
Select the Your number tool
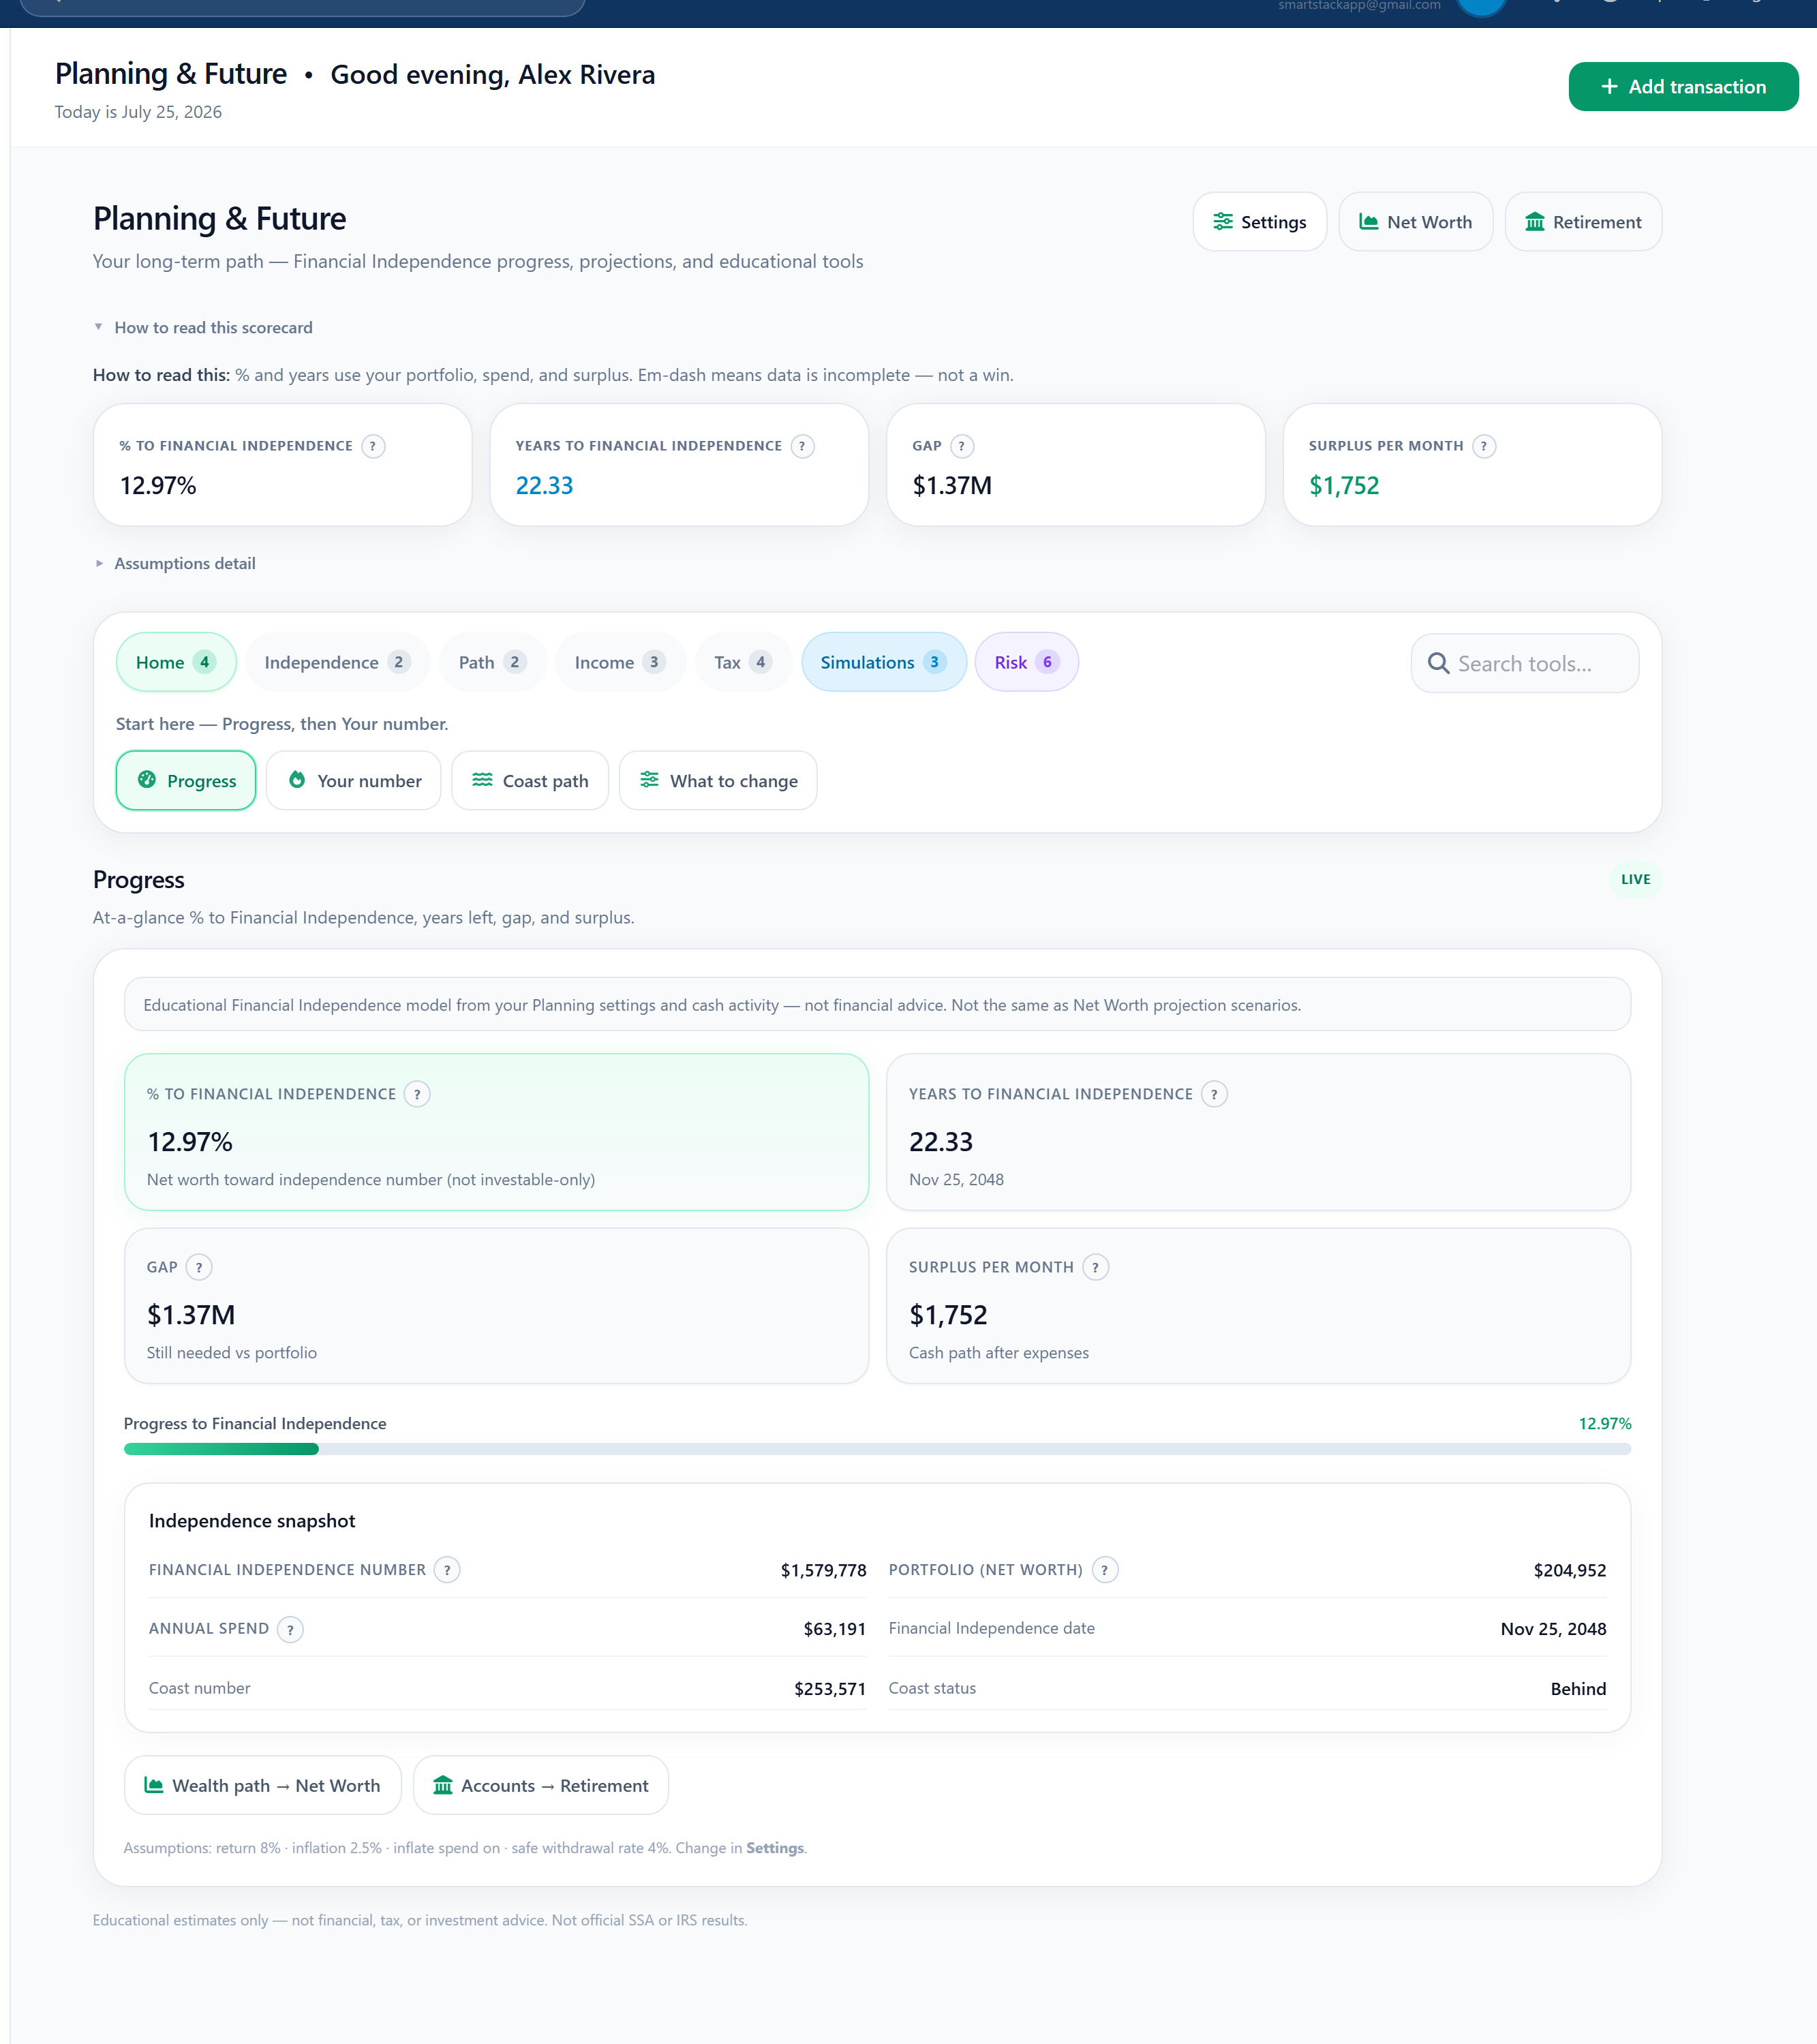click(354, 781)
